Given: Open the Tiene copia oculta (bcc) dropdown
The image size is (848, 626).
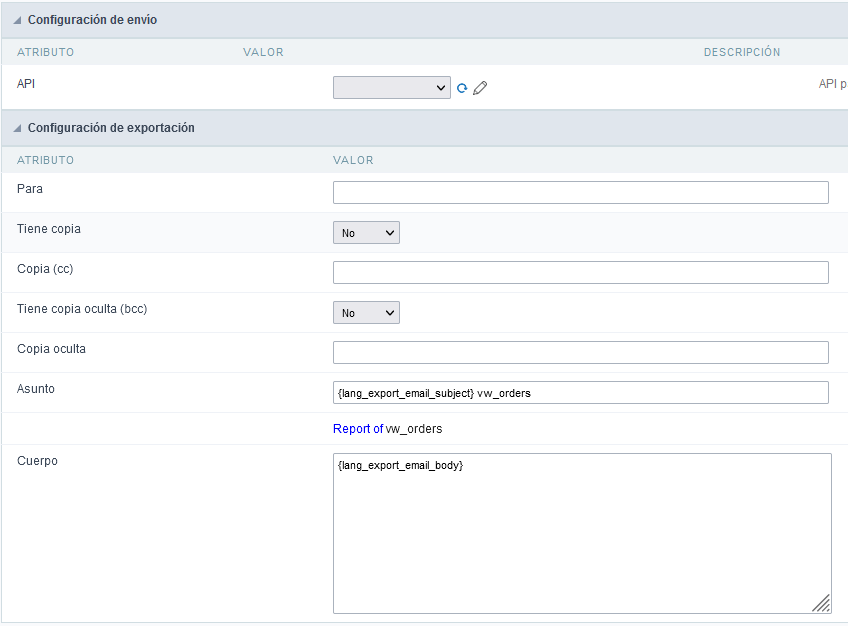Looking at the screenshot, I should pyautogui.click(x=366, y=313).
